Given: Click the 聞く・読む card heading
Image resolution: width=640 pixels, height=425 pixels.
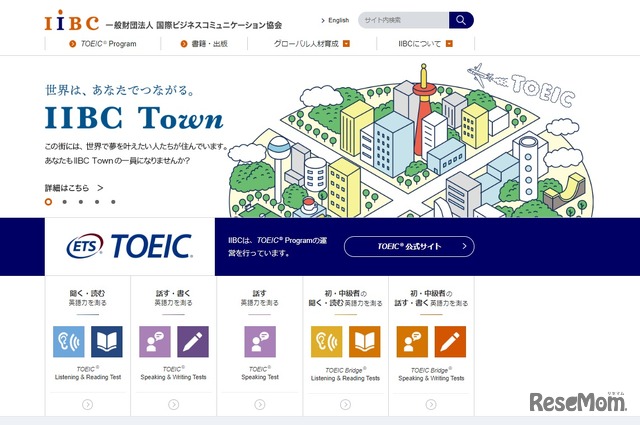Looking at the screenshot, I should click(87, 298).
